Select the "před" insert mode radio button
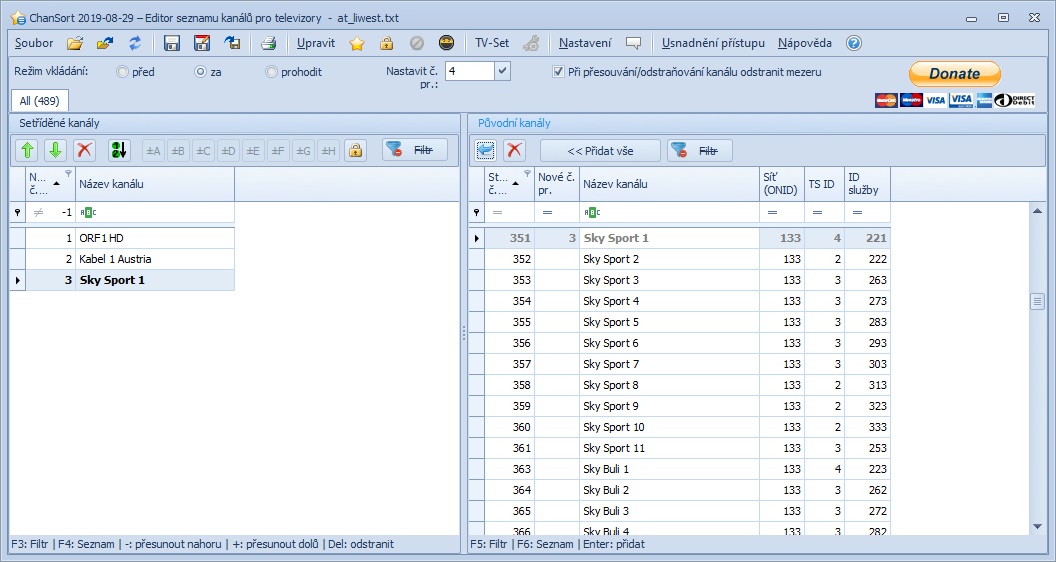 click(x=123, y=72)
